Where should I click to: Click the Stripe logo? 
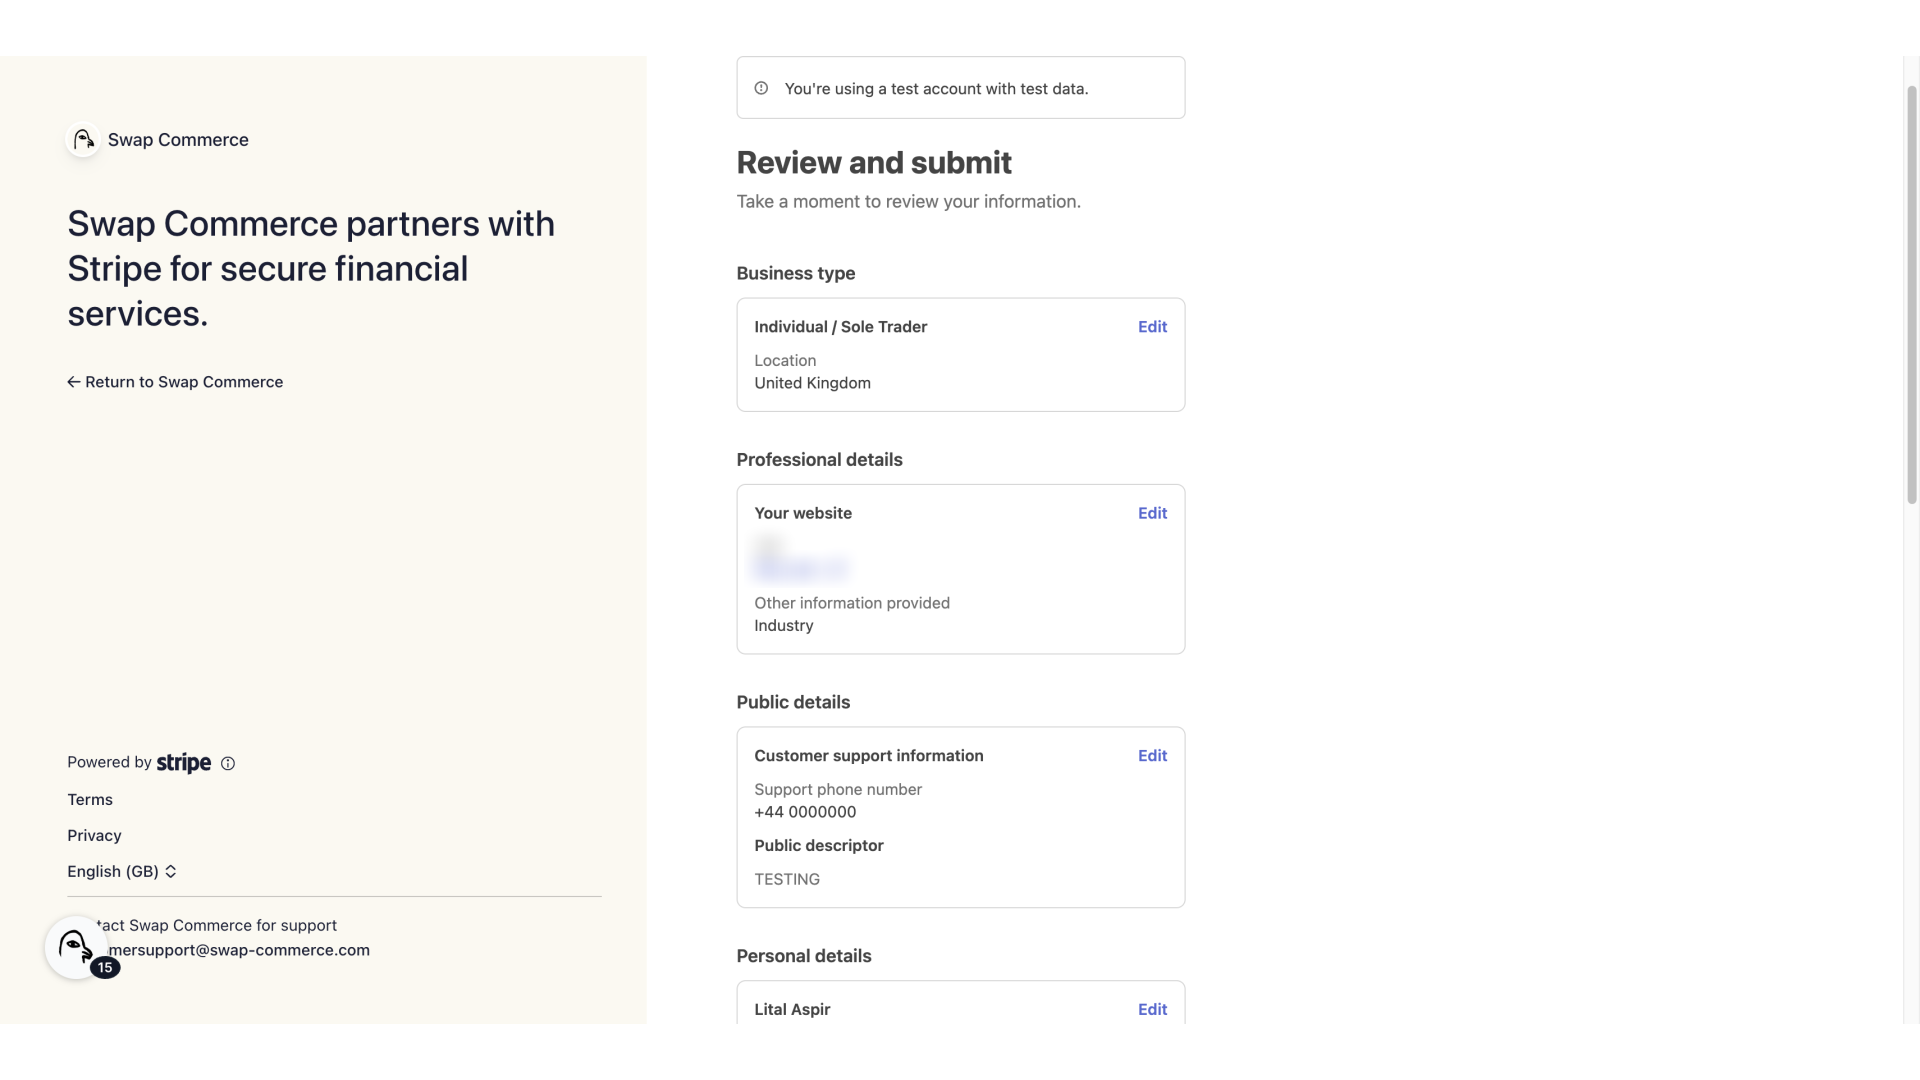(x=184, y=763)
